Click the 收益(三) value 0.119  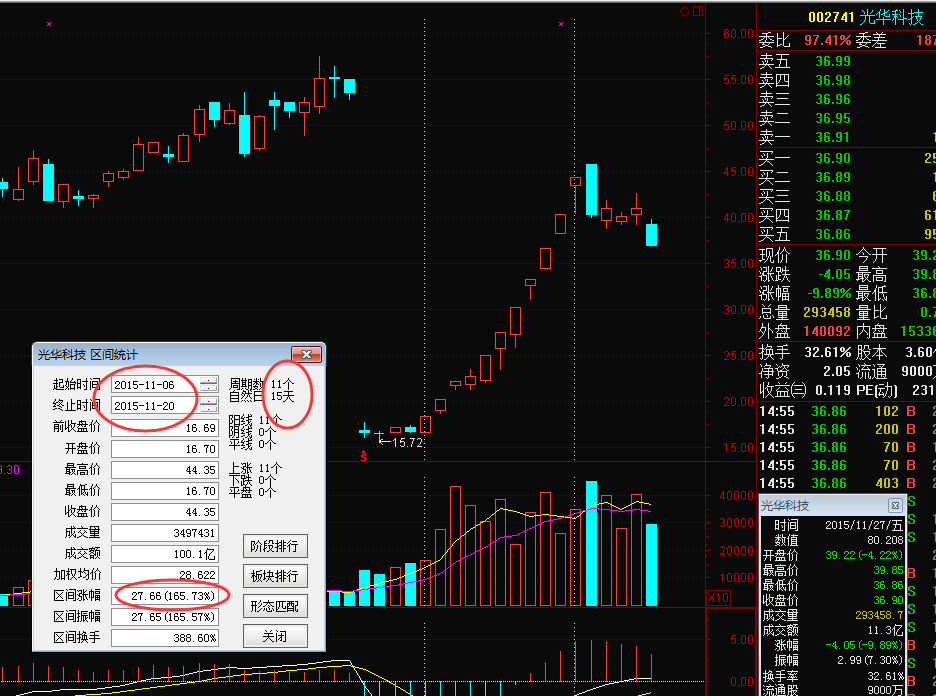[833, 390]
